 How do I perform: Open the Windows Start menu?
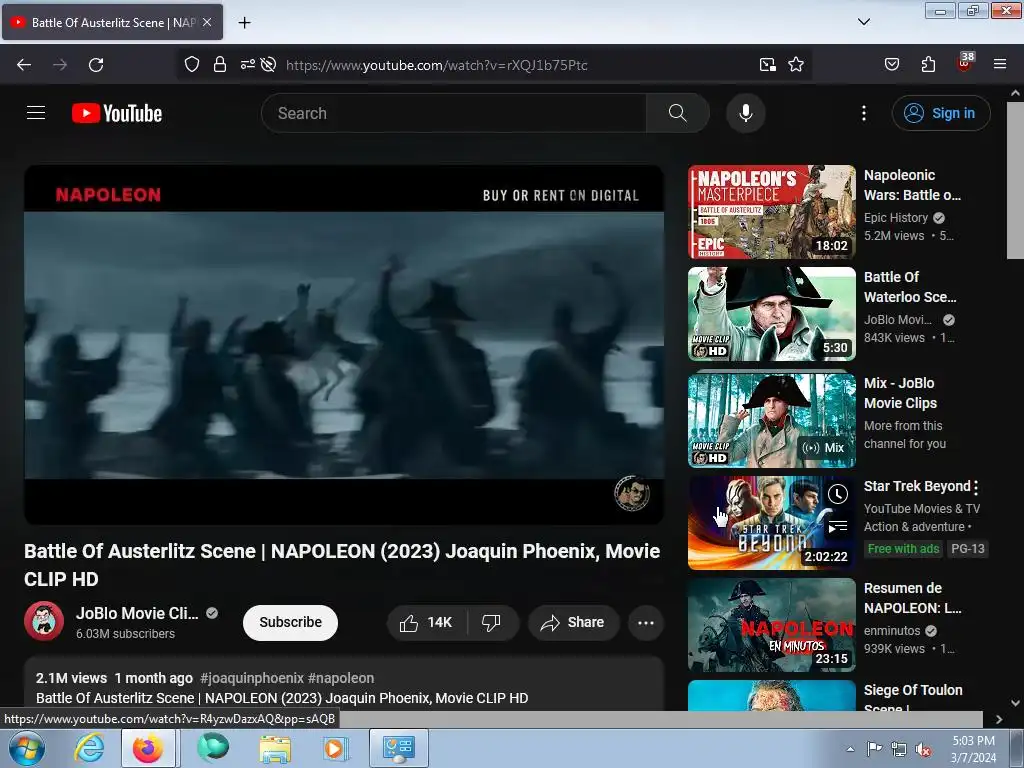tap(27, 748)
